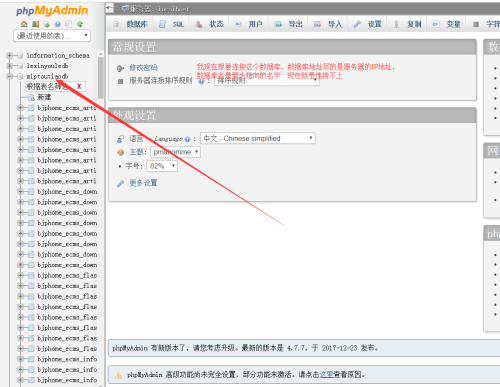Click the miptoutiaodb database icon

20,76
